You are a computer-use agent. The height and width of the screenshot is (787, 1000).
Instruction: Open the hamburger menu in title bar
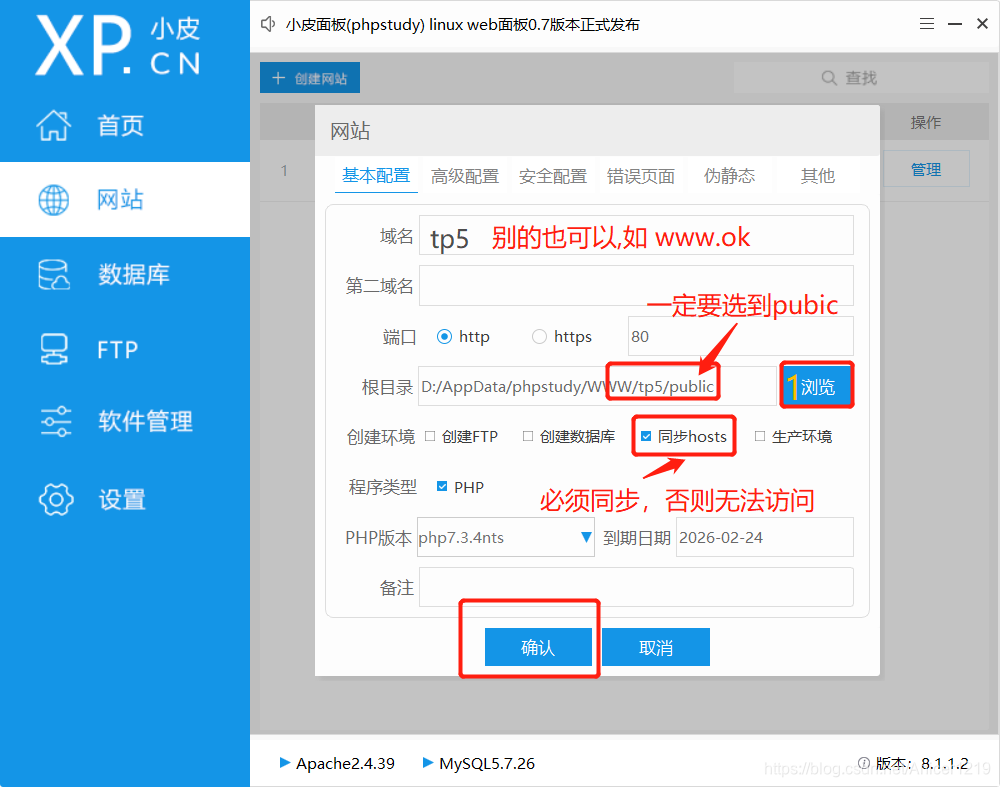tap(927, 23)
